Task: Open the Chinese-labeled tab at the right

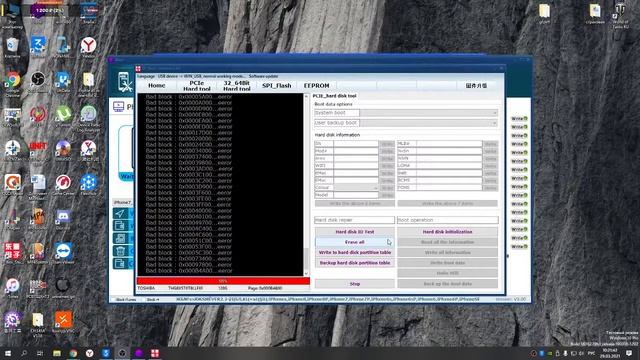Action: click(476, 86)
